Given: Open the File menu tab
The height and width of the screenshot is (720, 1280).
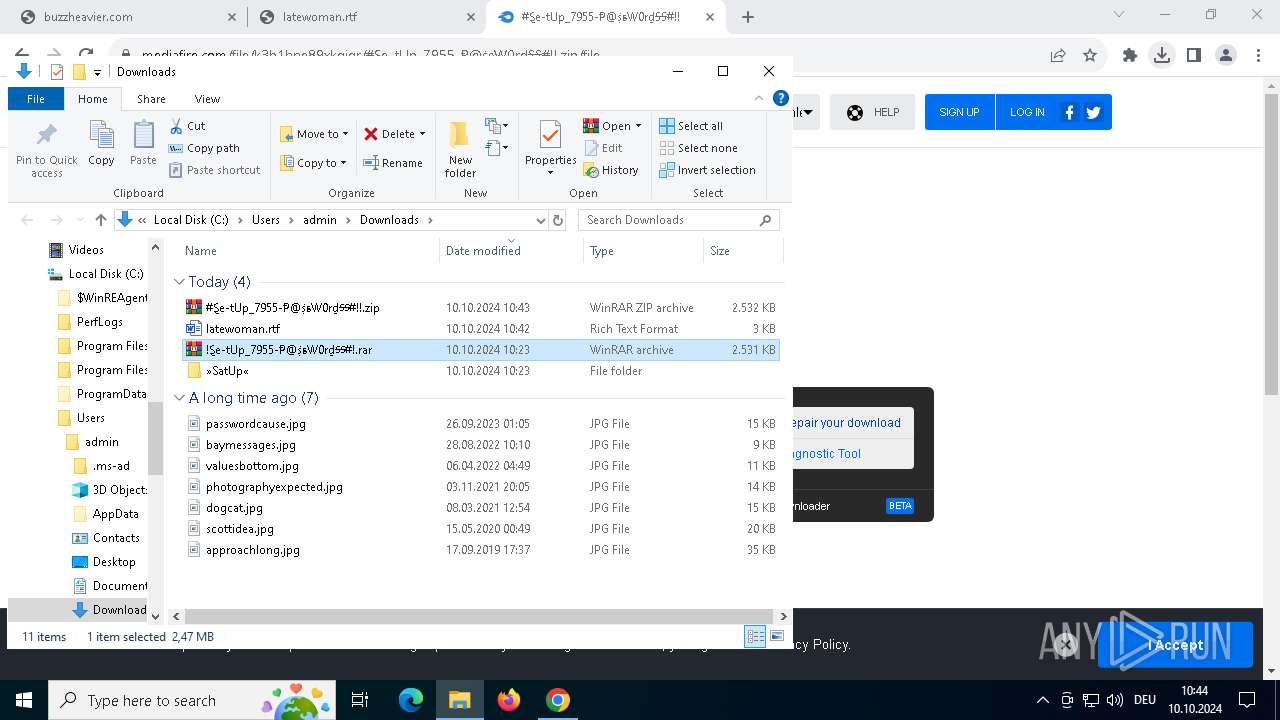Looking at the screenshot, I should 36,99.
